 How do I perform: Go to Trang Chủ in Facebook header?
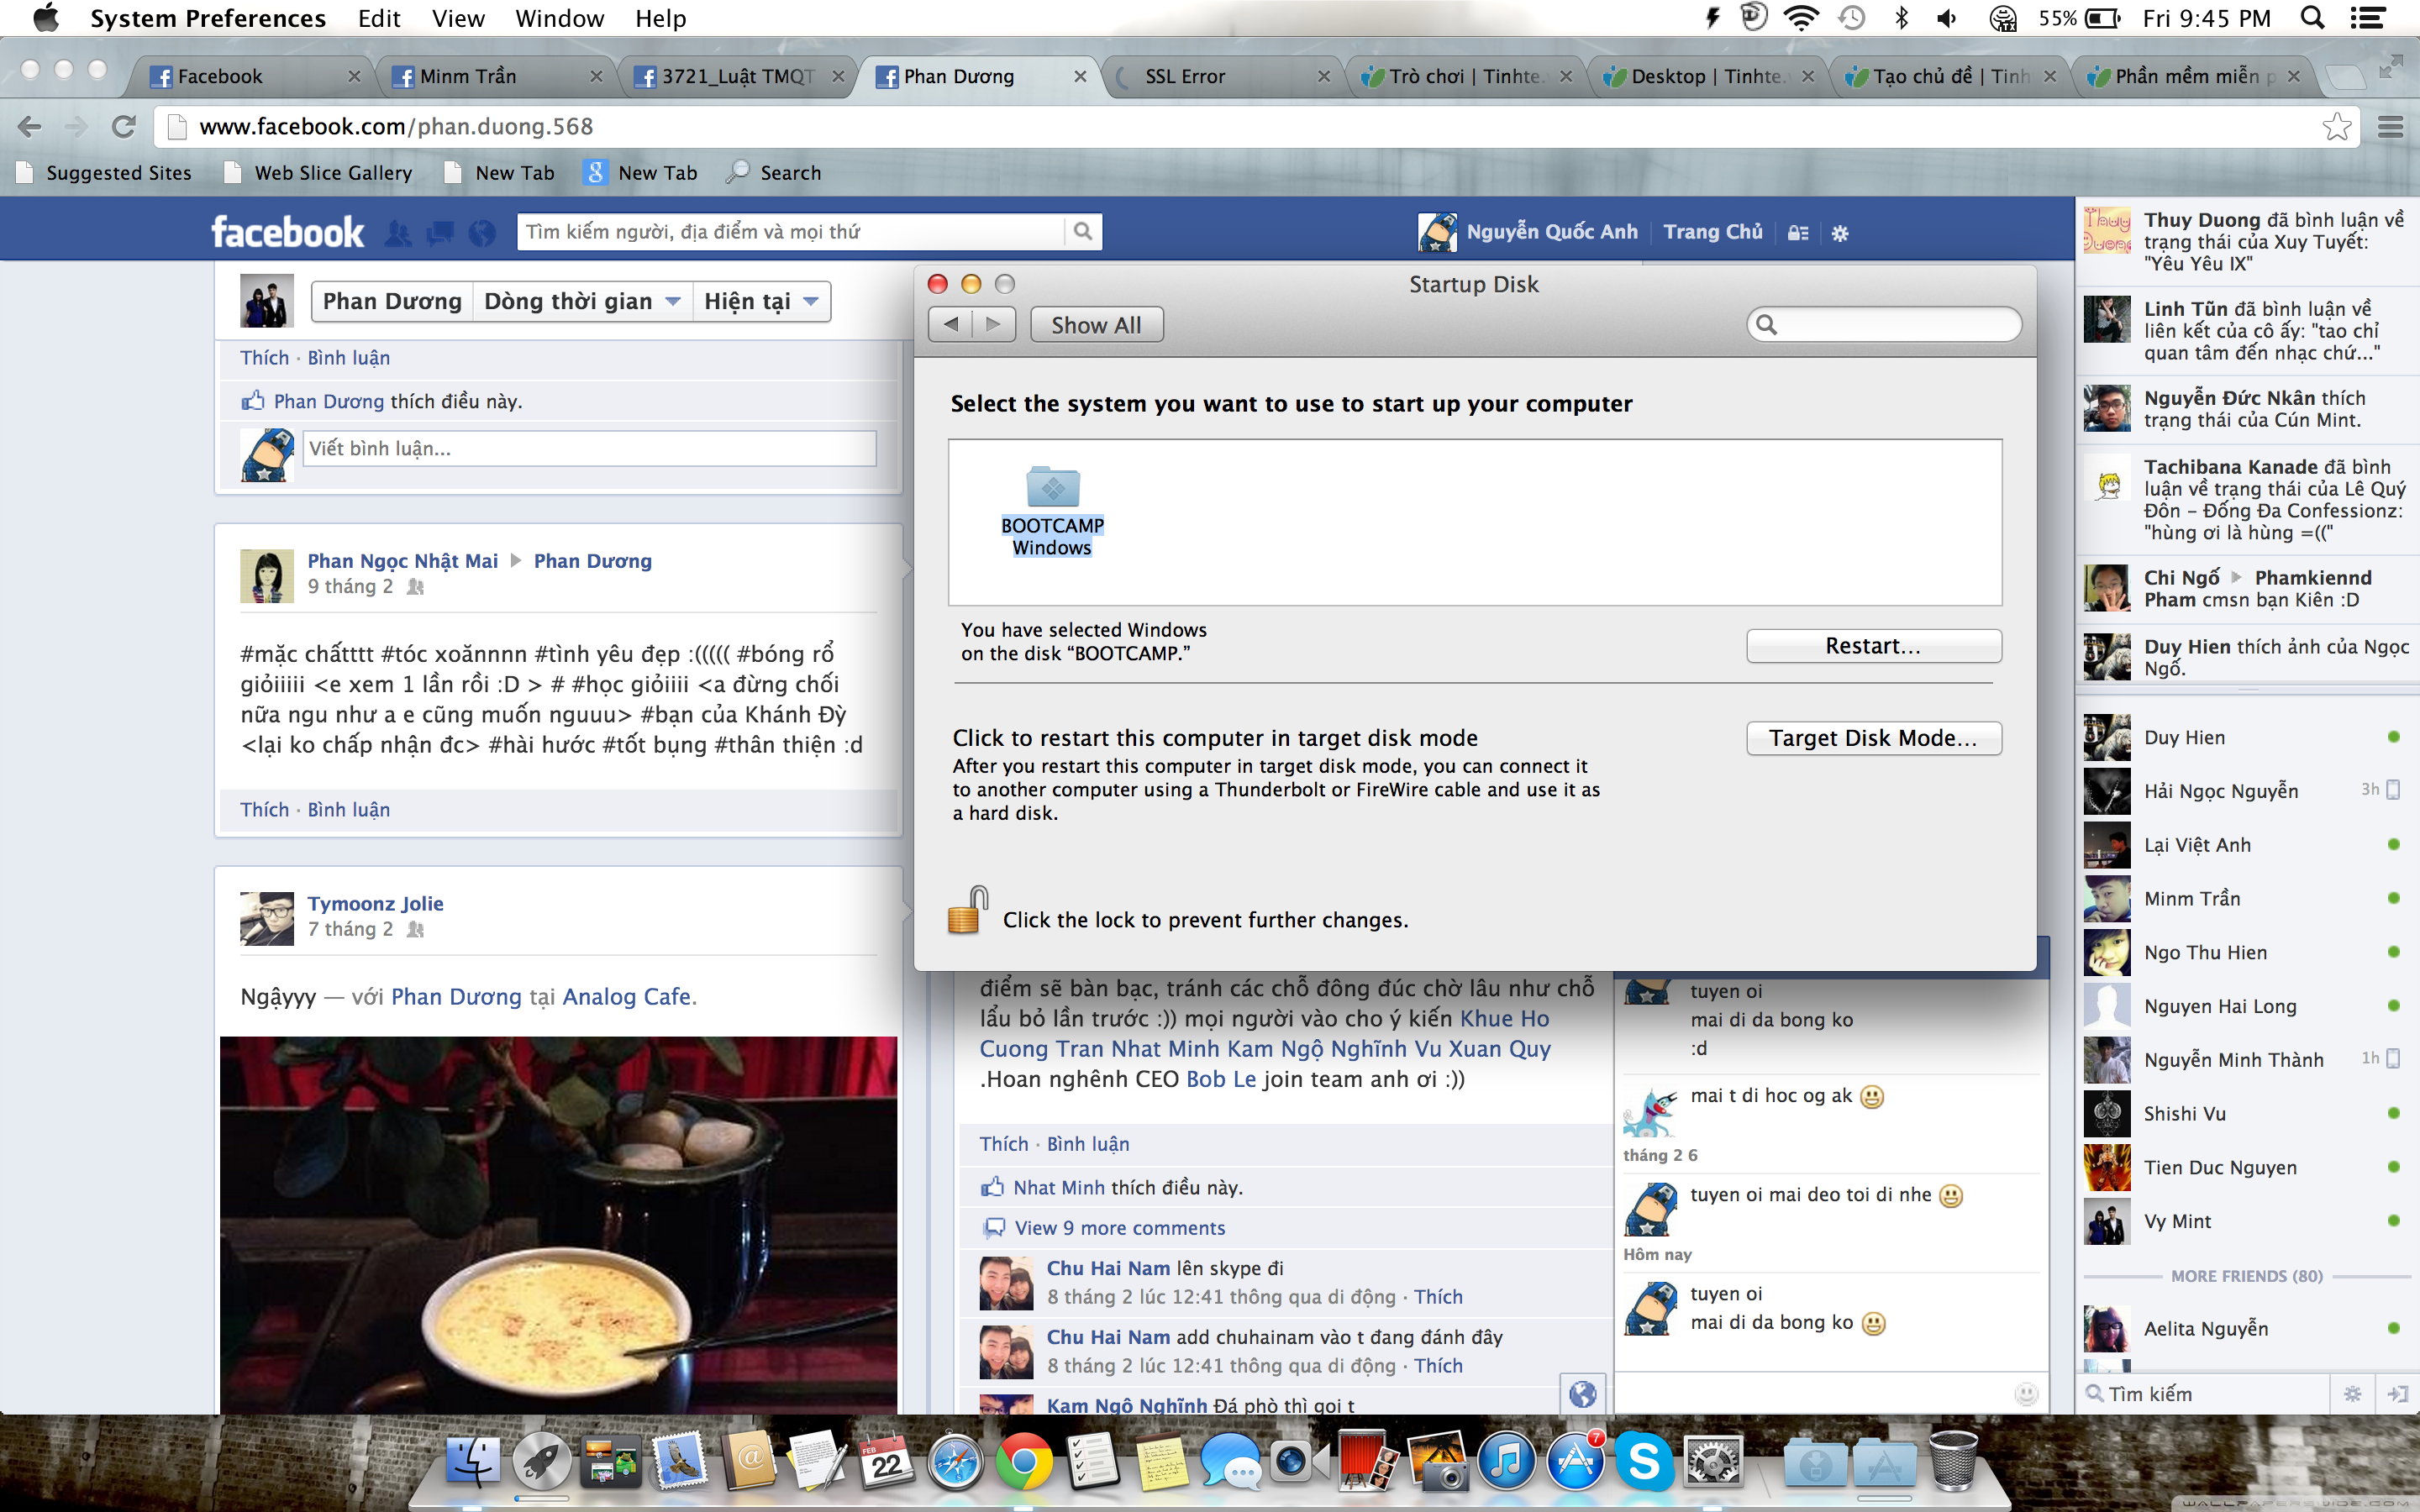coord(1712,232)
